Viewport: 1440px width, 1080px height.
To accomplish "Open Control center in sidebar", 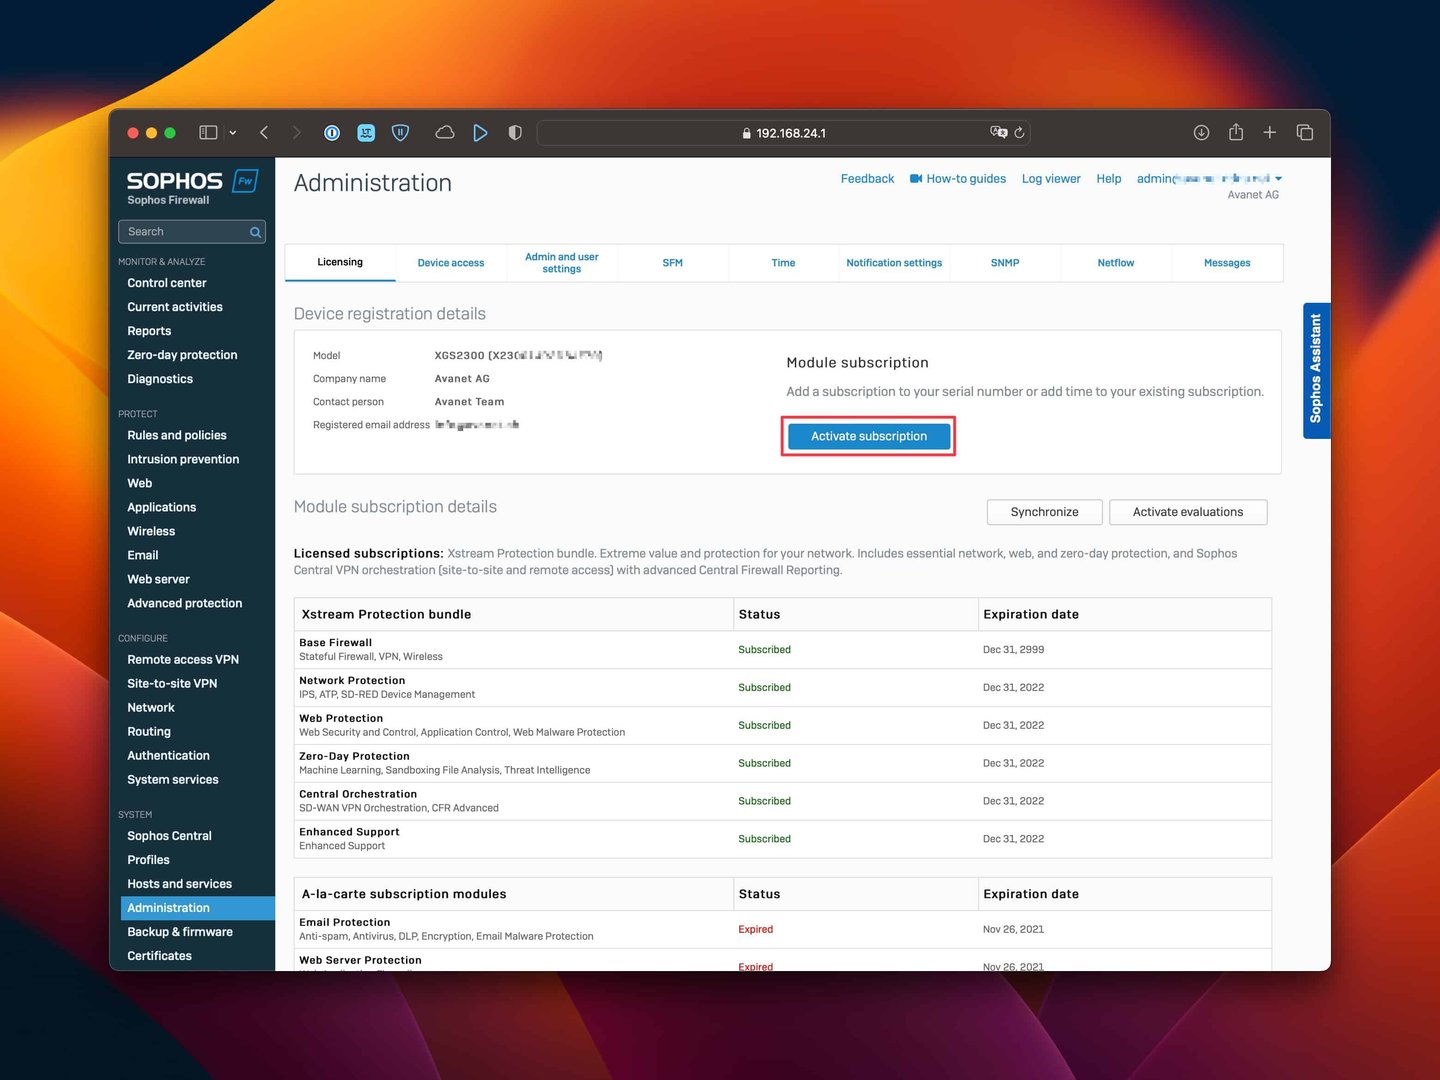I will coord(167,283).
